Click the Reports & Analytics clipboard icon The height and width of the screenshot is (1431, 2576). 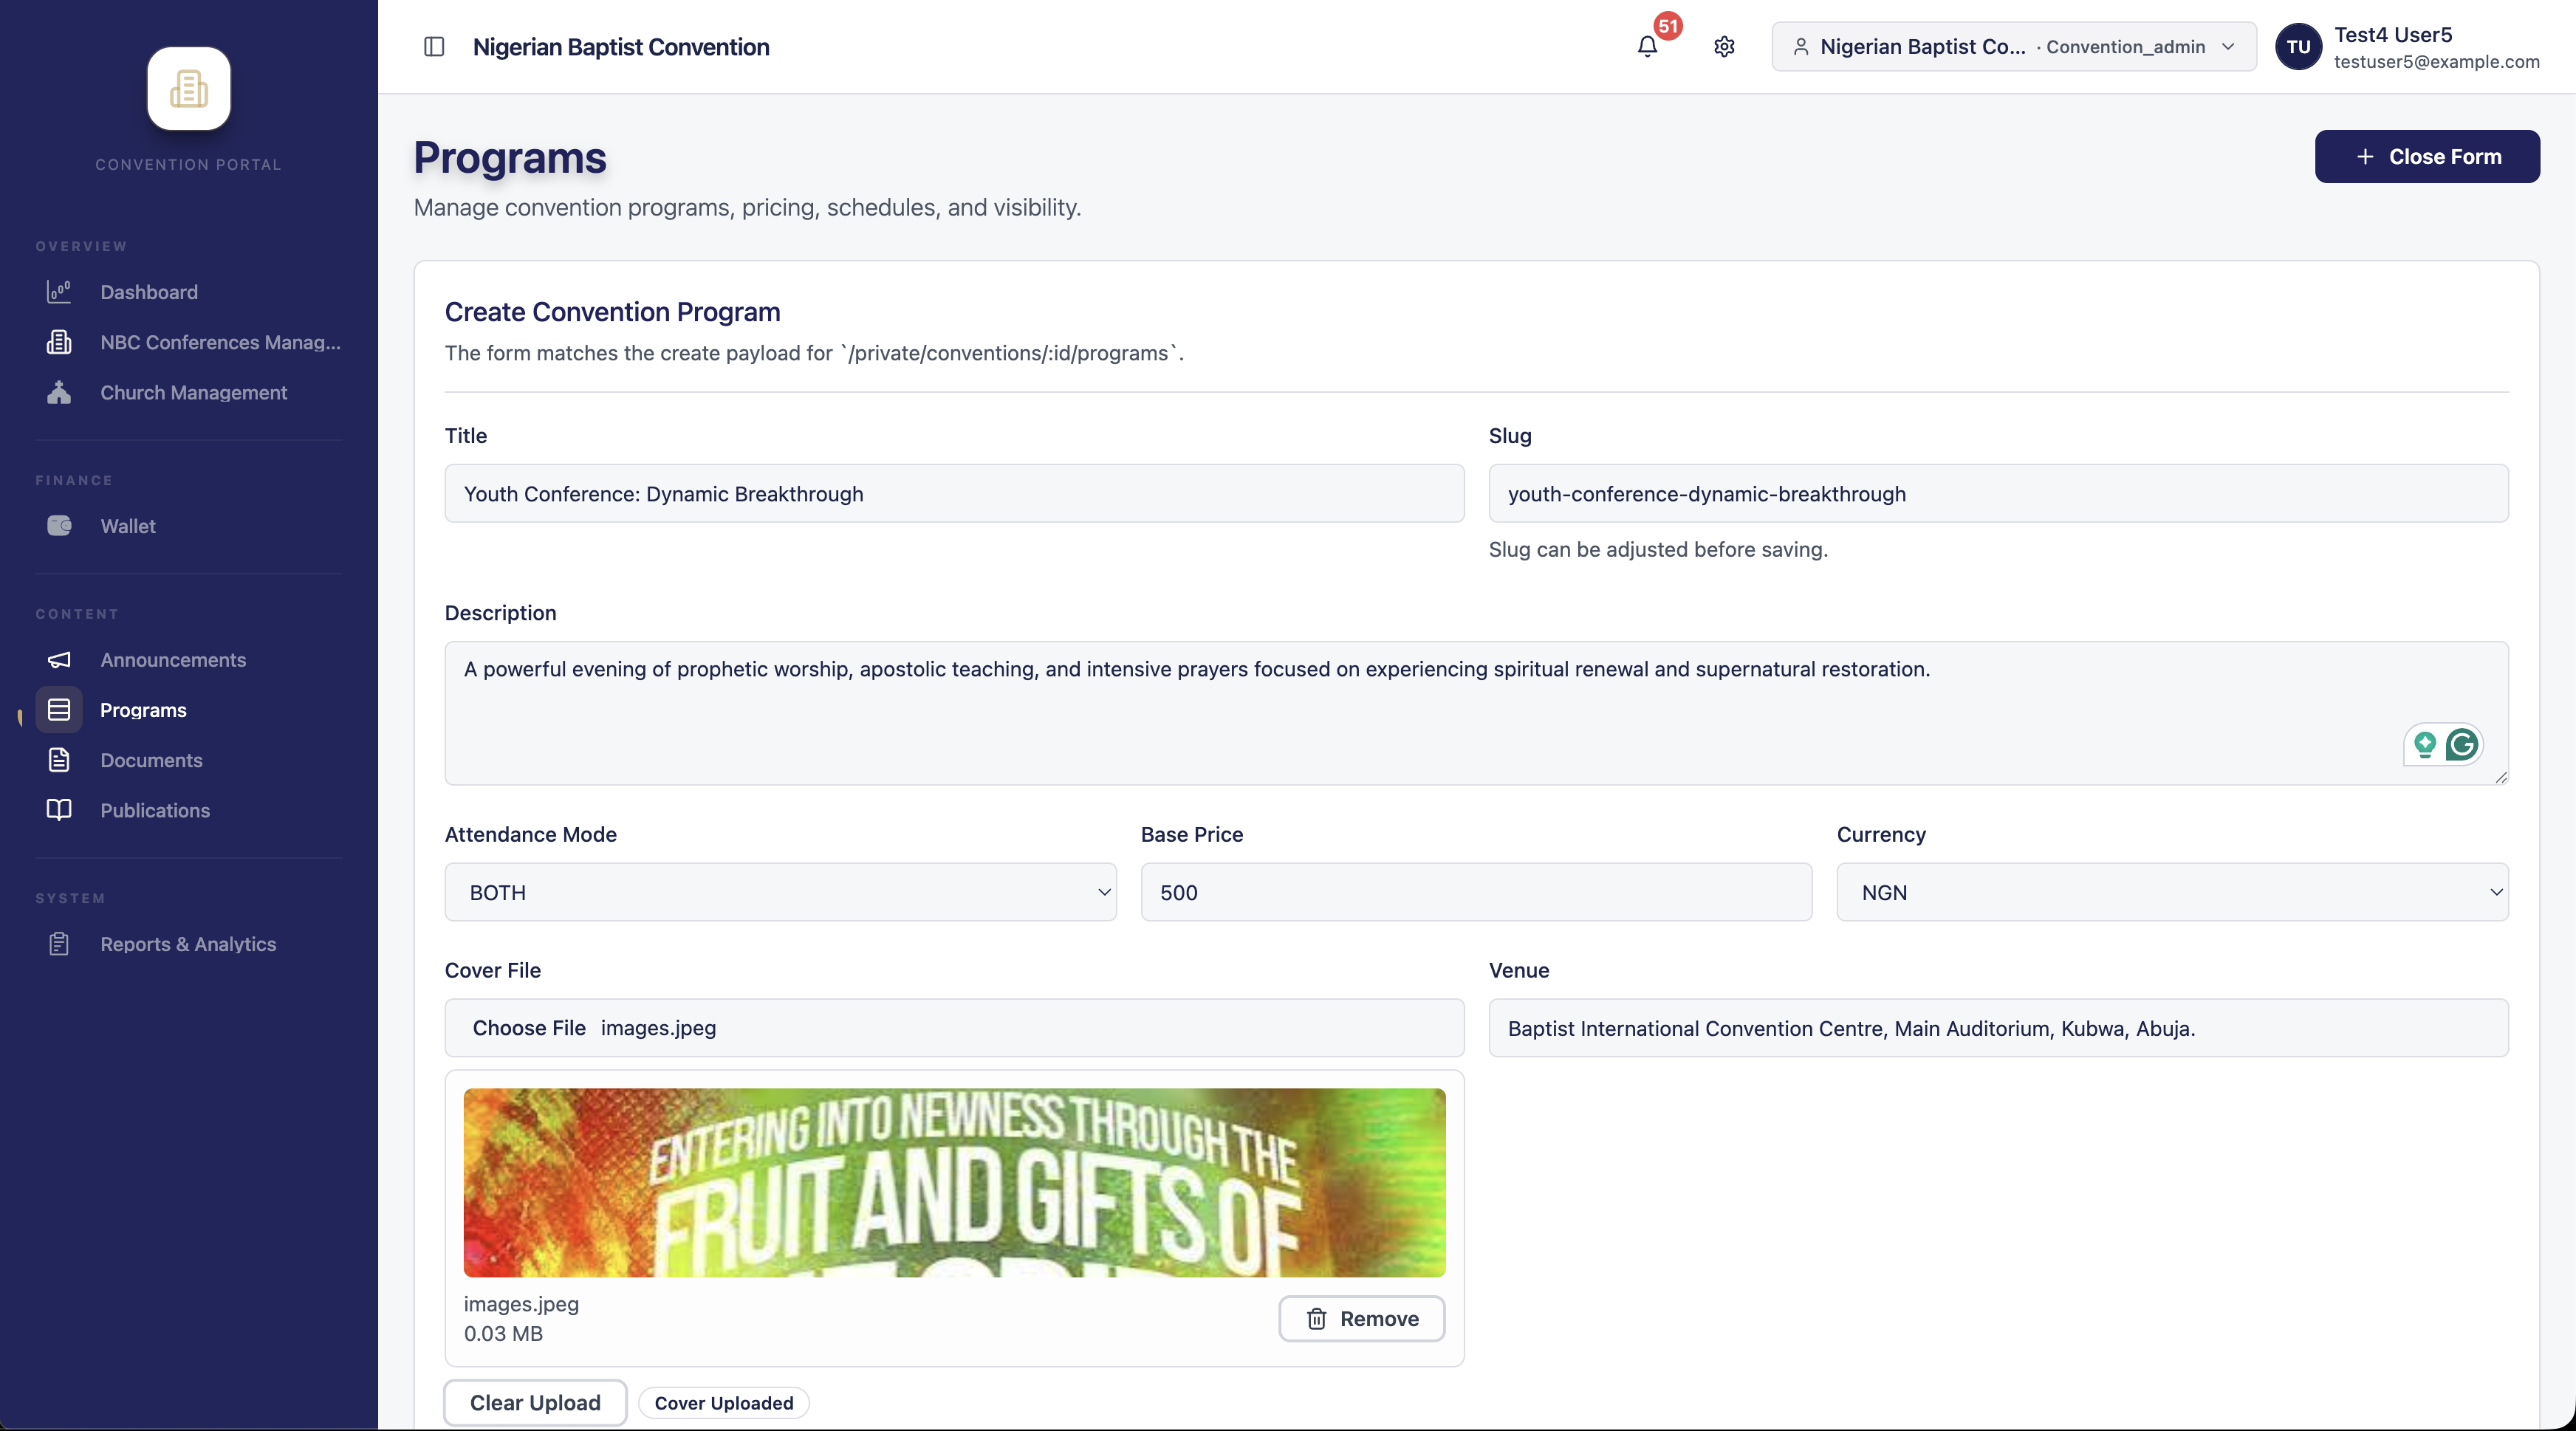coord(59,944)
